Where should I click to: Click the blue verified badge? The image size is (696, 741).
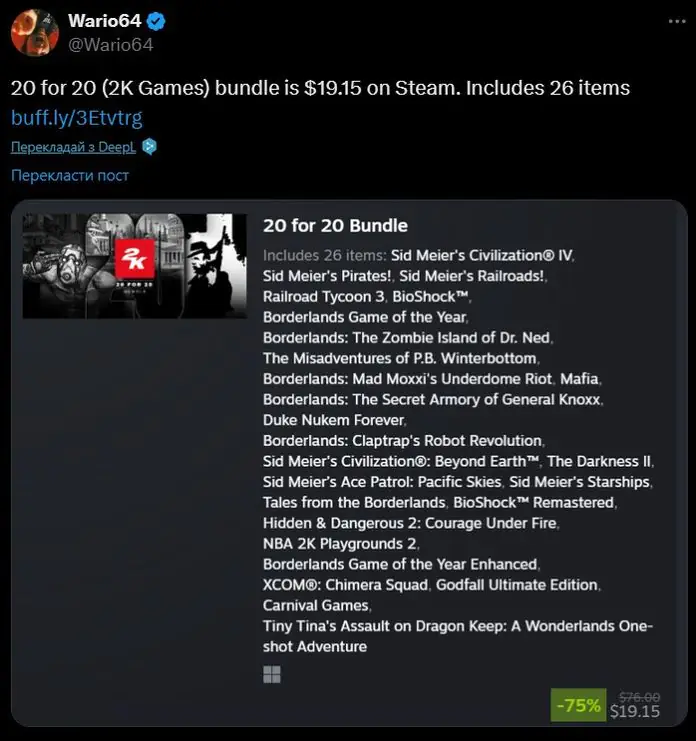(x=156, y=22)
